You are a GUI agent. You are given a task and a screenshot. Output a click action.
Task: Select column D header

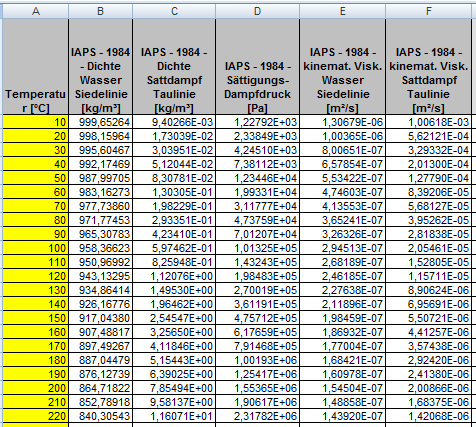pos(257,11)
